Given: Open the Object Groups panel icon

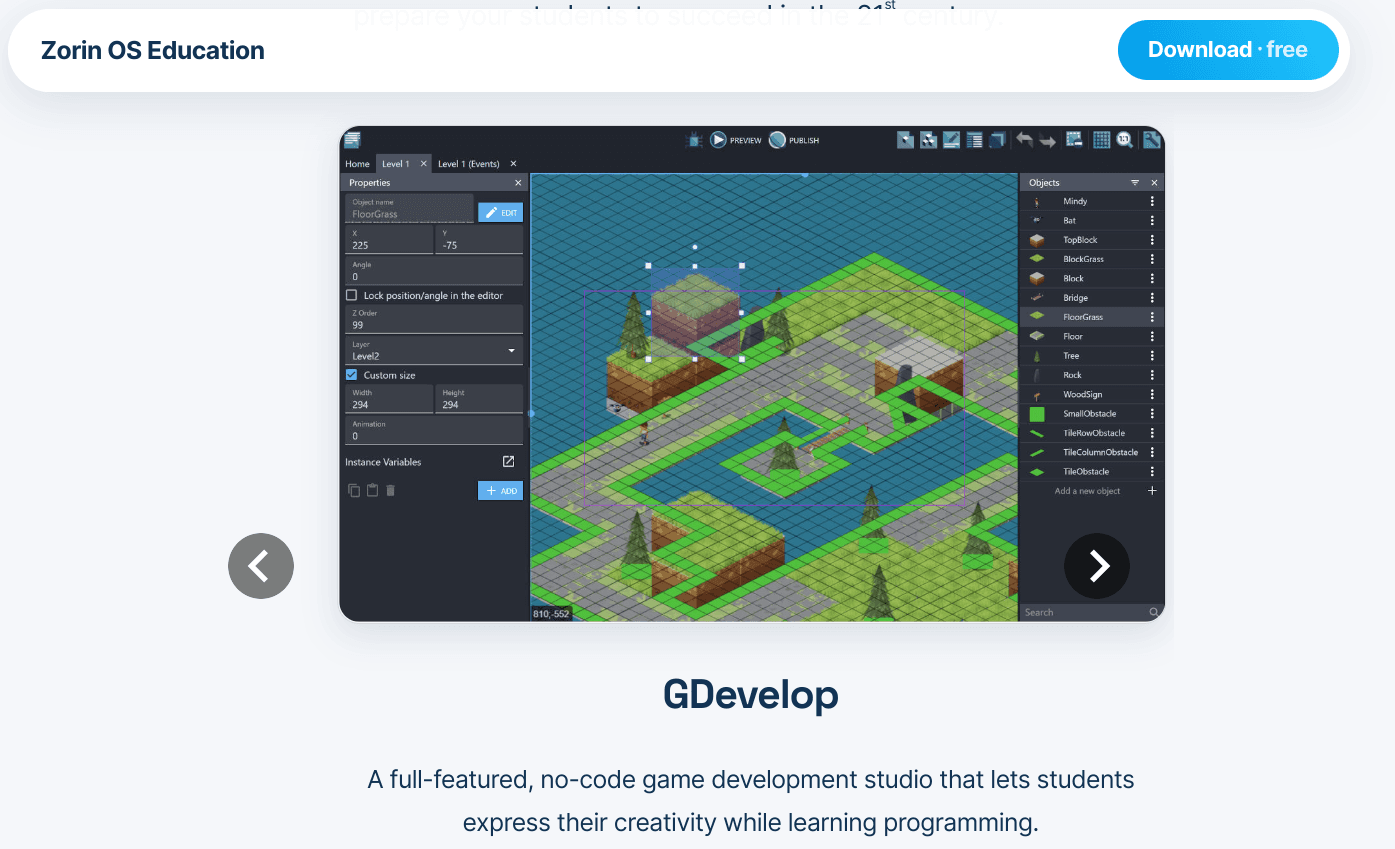Looking at the screenshot, I should click(928, 140).
